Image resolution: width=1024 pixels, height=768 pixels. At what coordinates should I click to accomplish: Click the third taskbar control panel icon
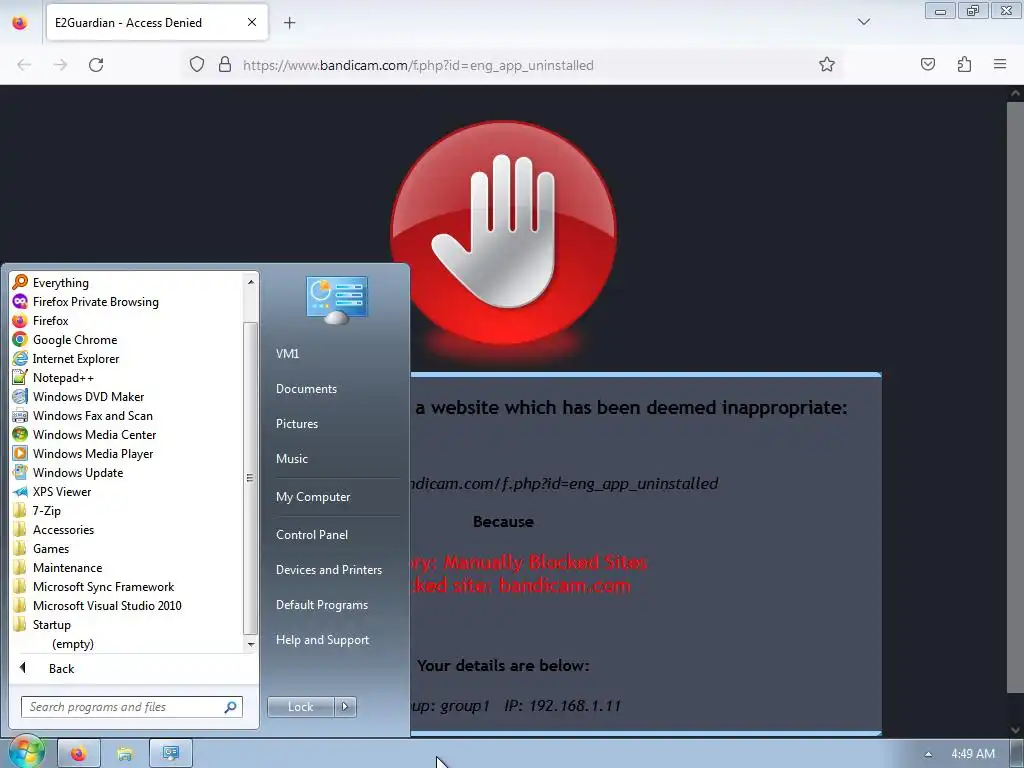coord(170,754)
